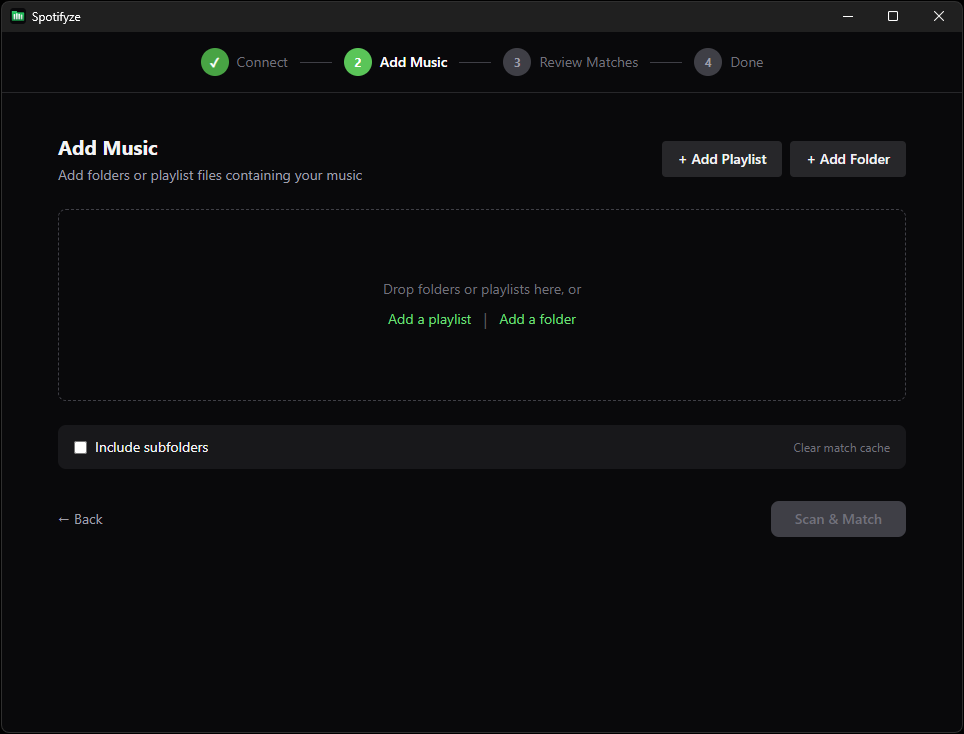The image size is (964, 734).
Task: Click the Add Folder button
Action: (x=847, y=158)
